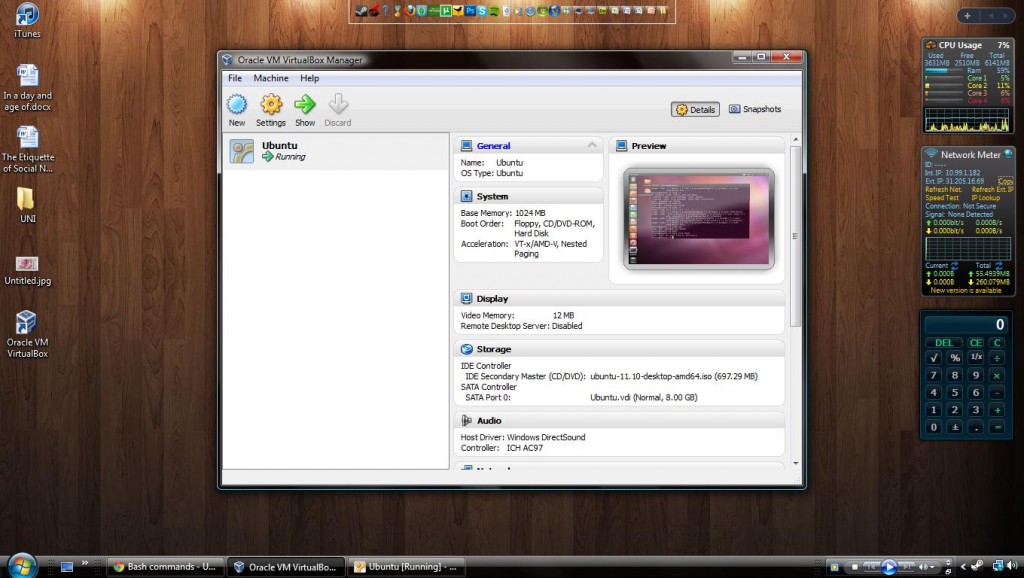Open the Help menu
This screenshot has height=578, width=1024.
coord(310,78)
